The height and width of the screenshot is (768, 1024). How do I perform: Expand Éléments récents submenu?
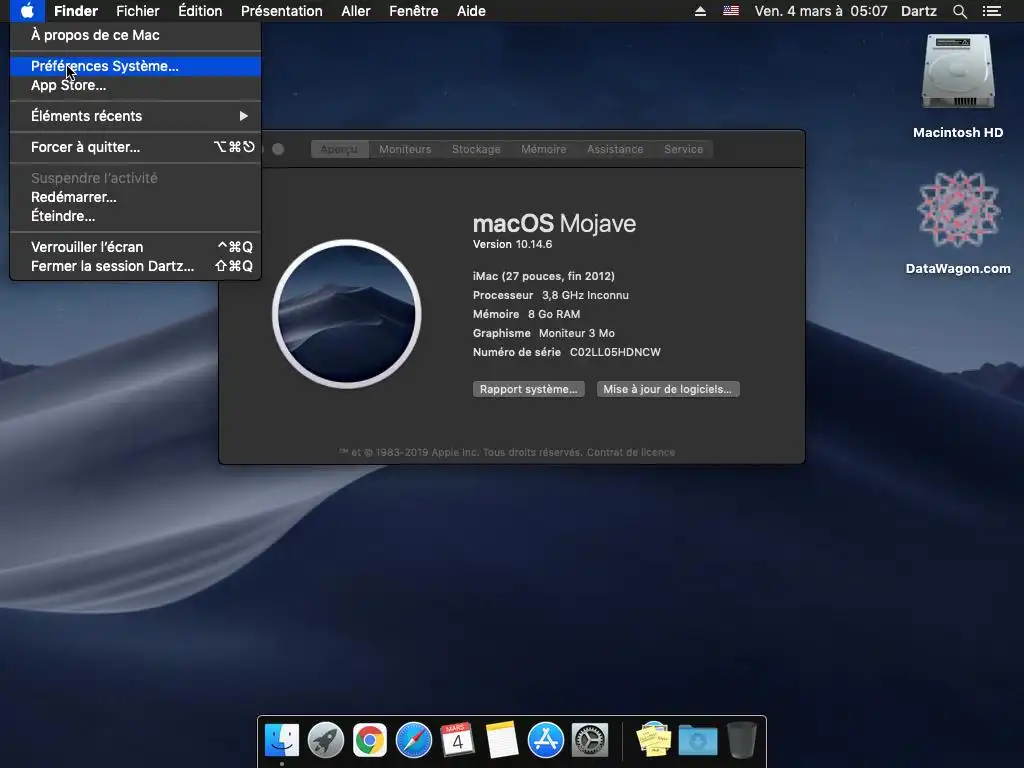pos(135,116)
